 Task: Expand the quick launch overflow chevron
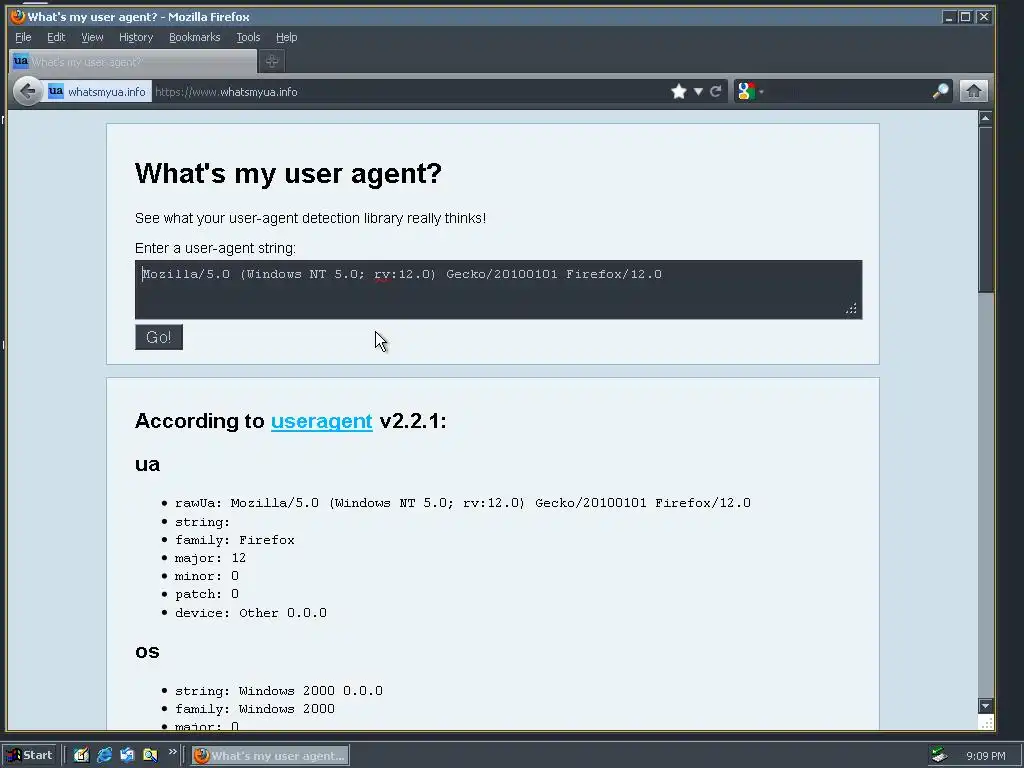[172, 752]
